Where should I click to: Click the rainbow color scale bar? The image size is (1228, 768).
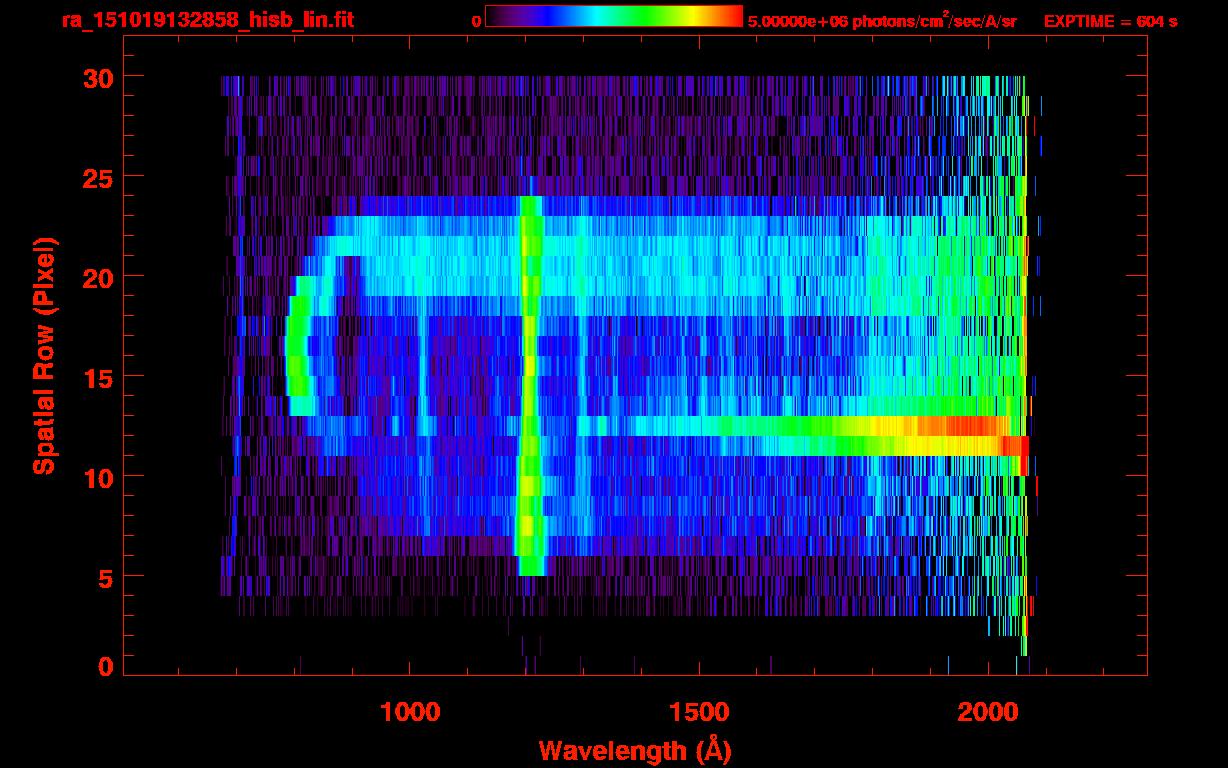point(613,16)
